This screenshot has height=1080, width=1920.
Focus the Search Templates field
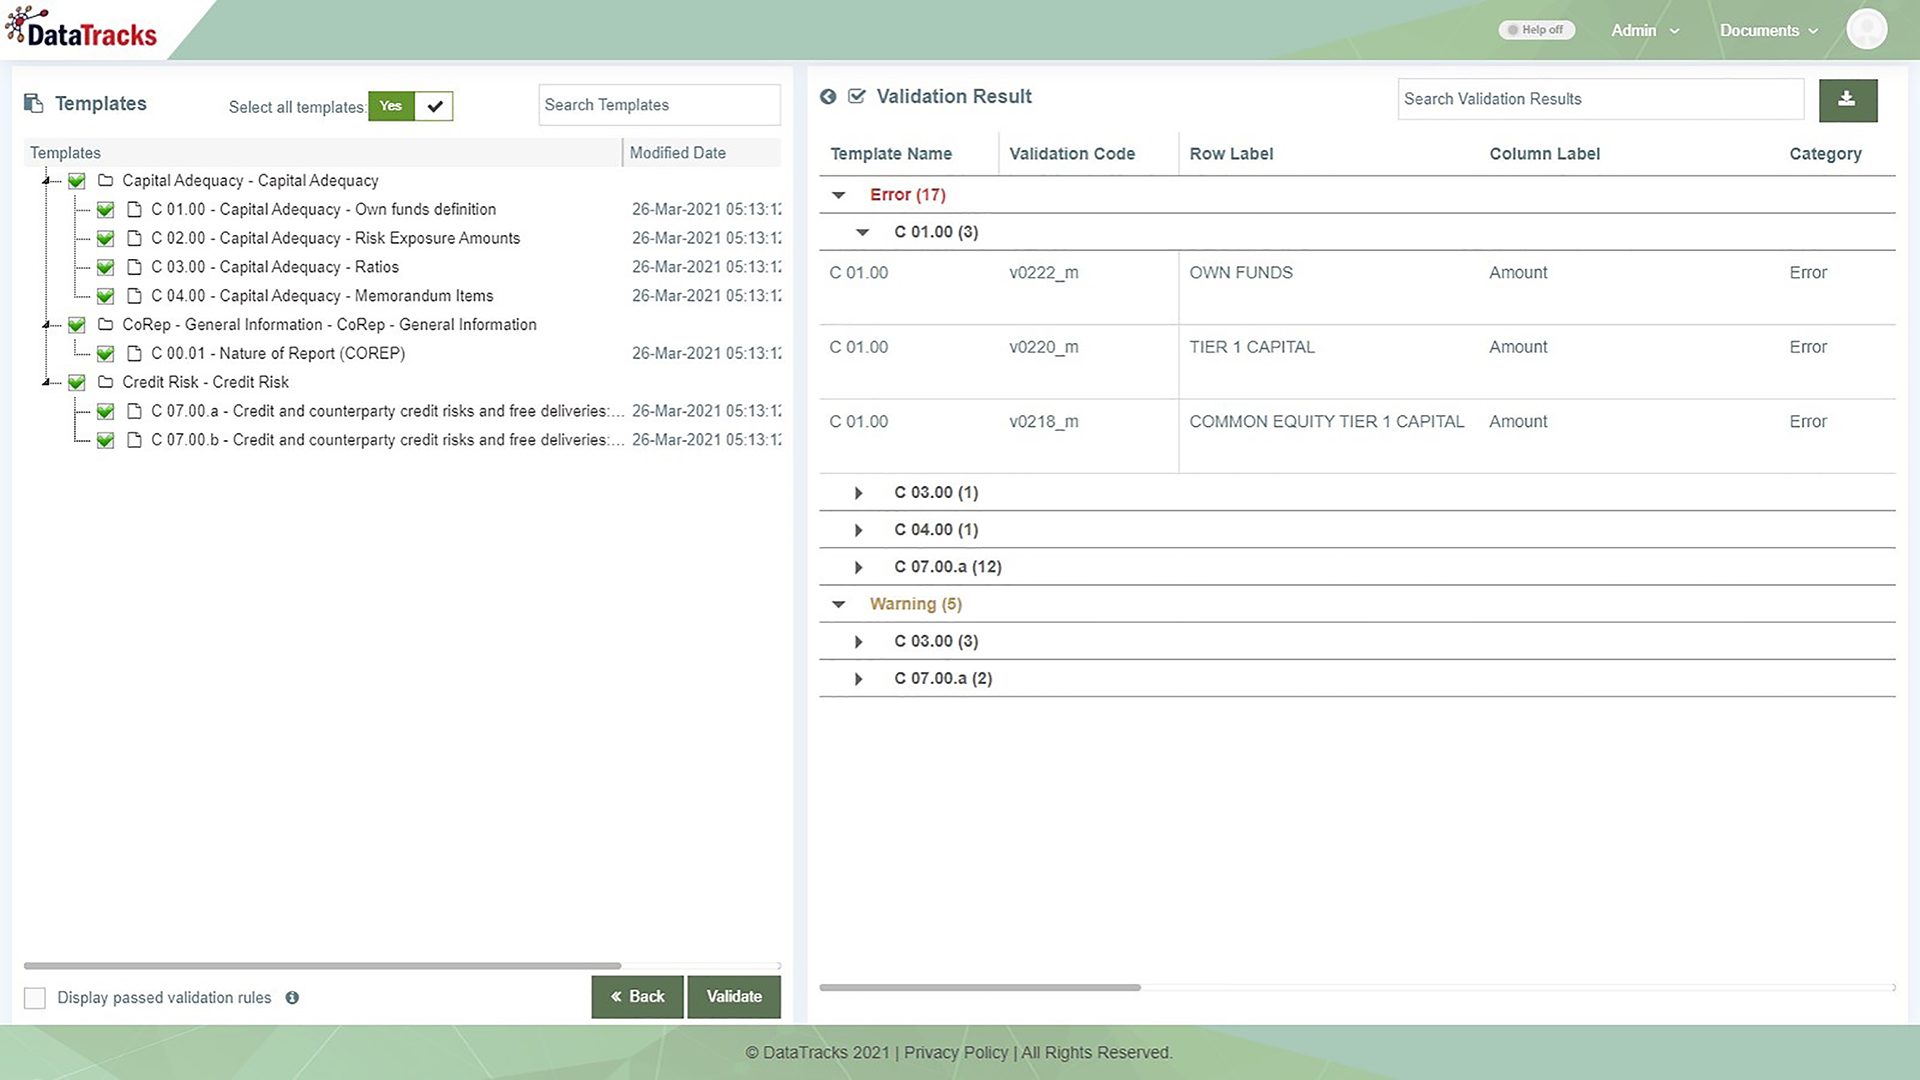point(659,105)
